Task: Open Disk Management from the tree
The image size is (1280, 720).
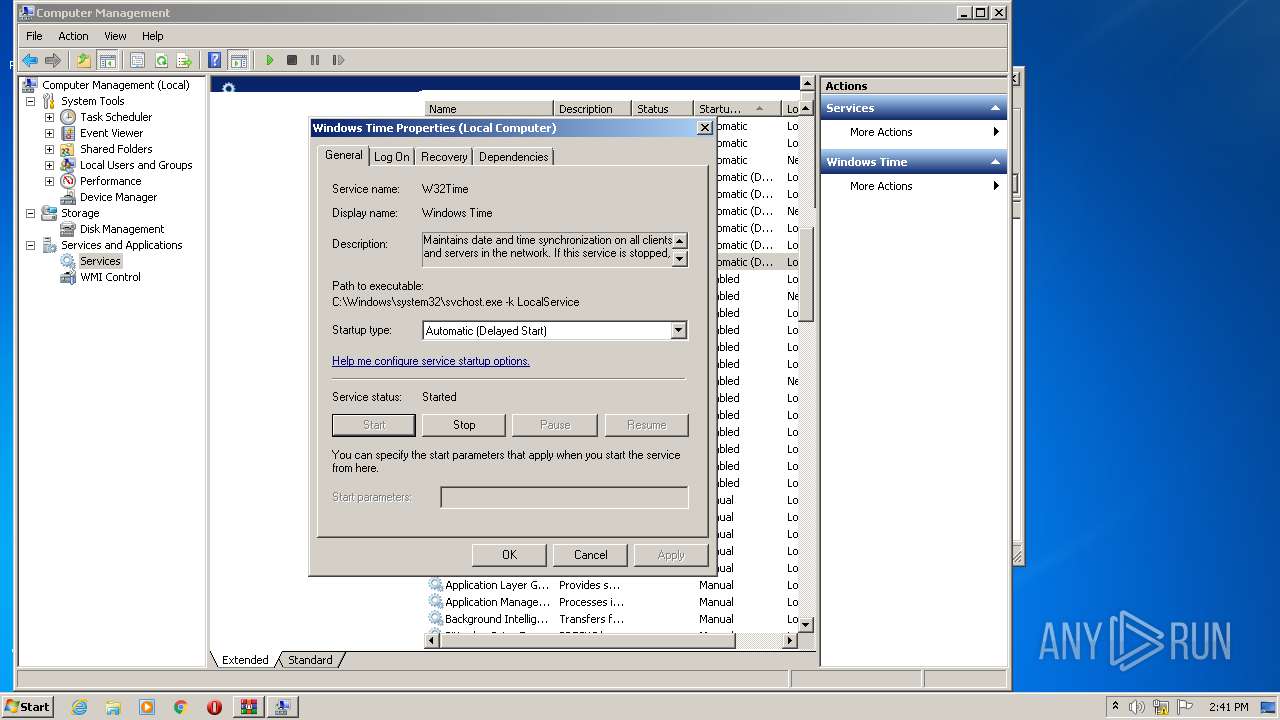Action: [x=122, y=229]
